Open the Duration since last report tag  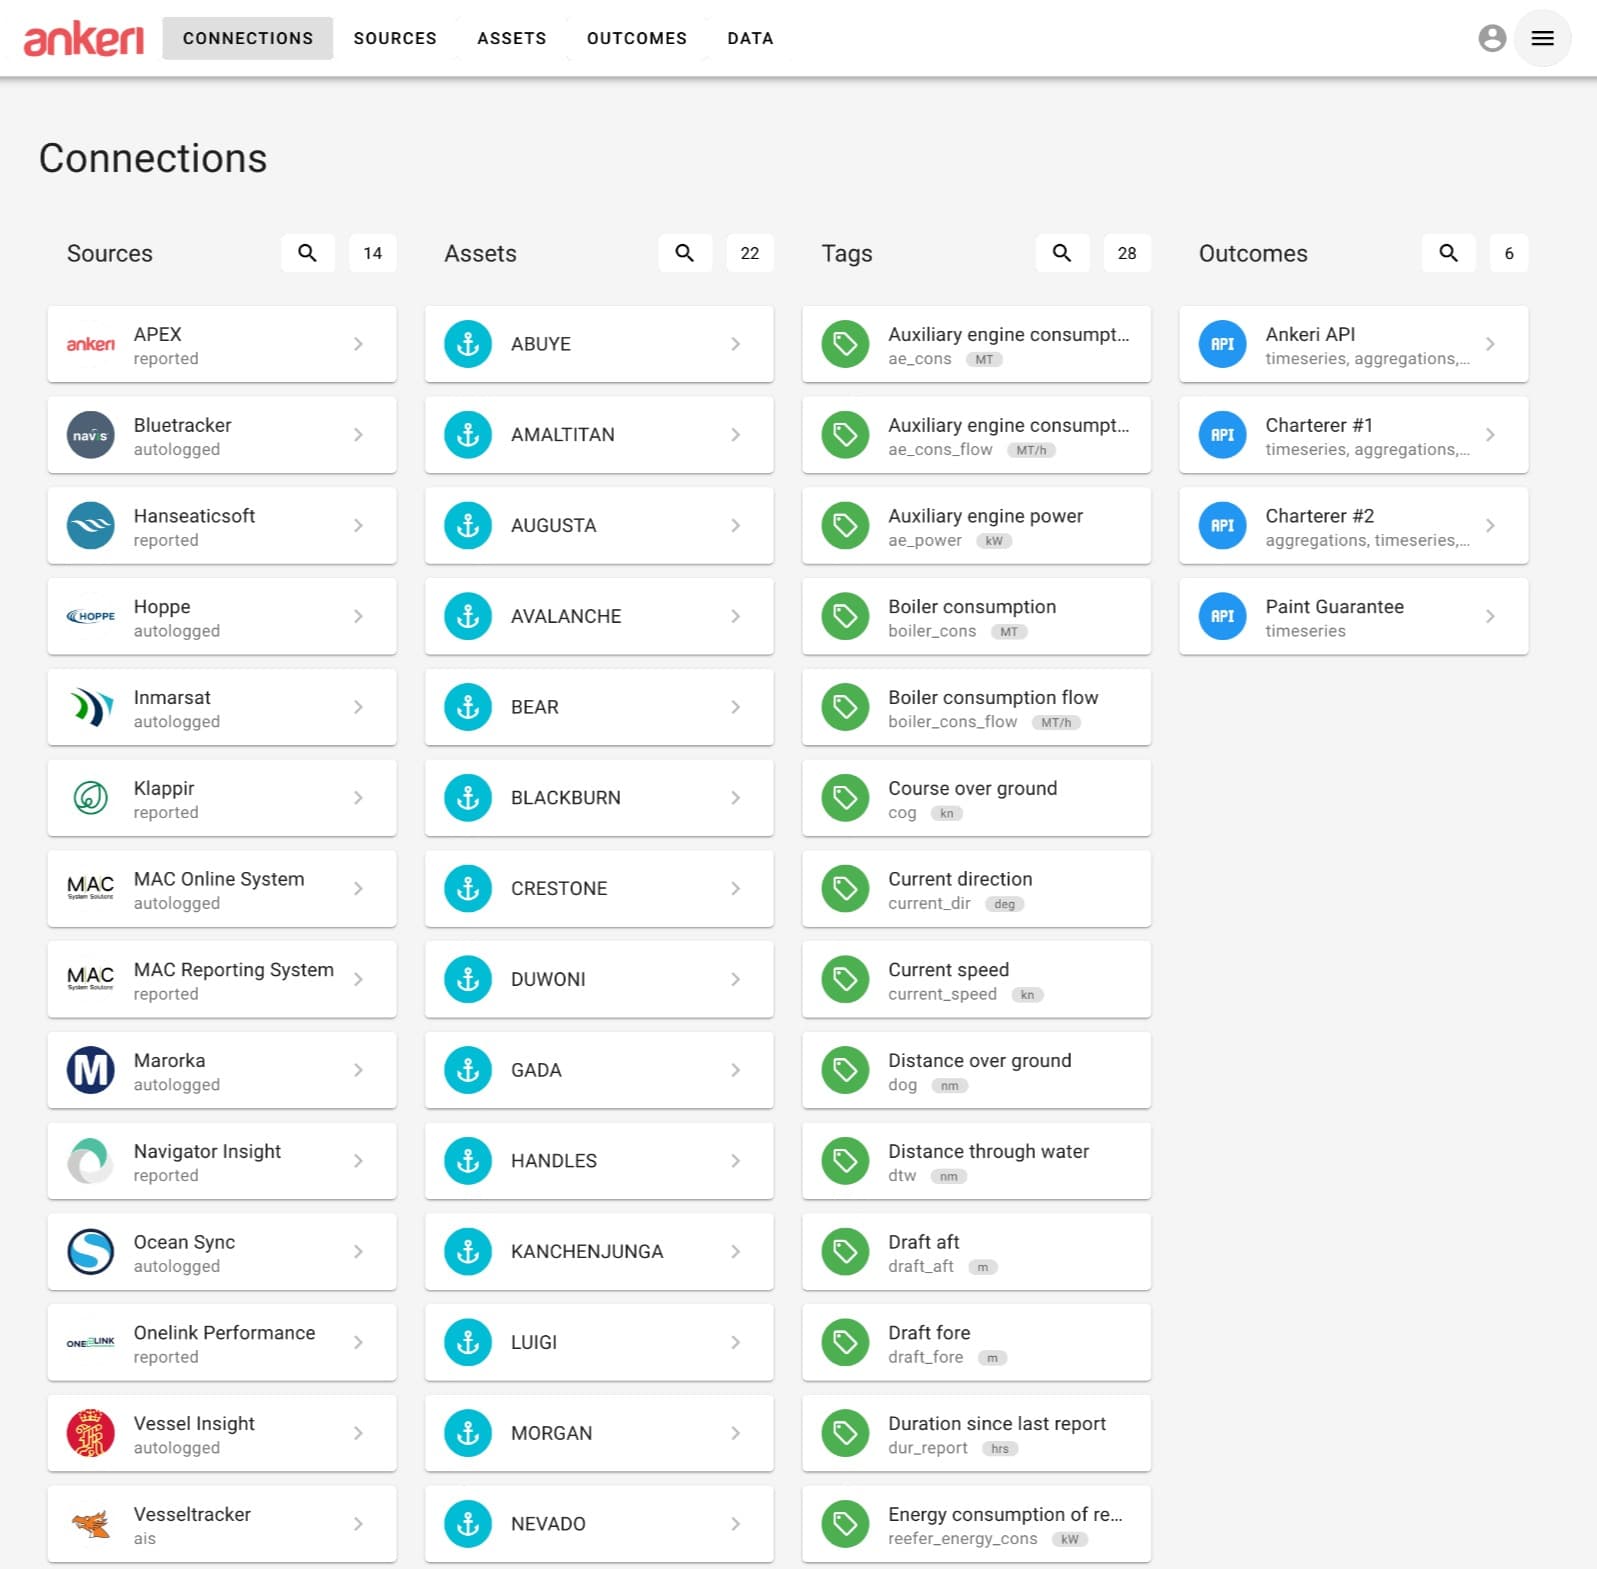coord(976,1433)
